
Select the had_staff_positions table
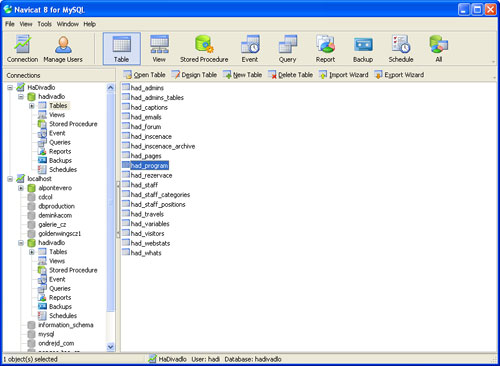click(x=154, y=204)
